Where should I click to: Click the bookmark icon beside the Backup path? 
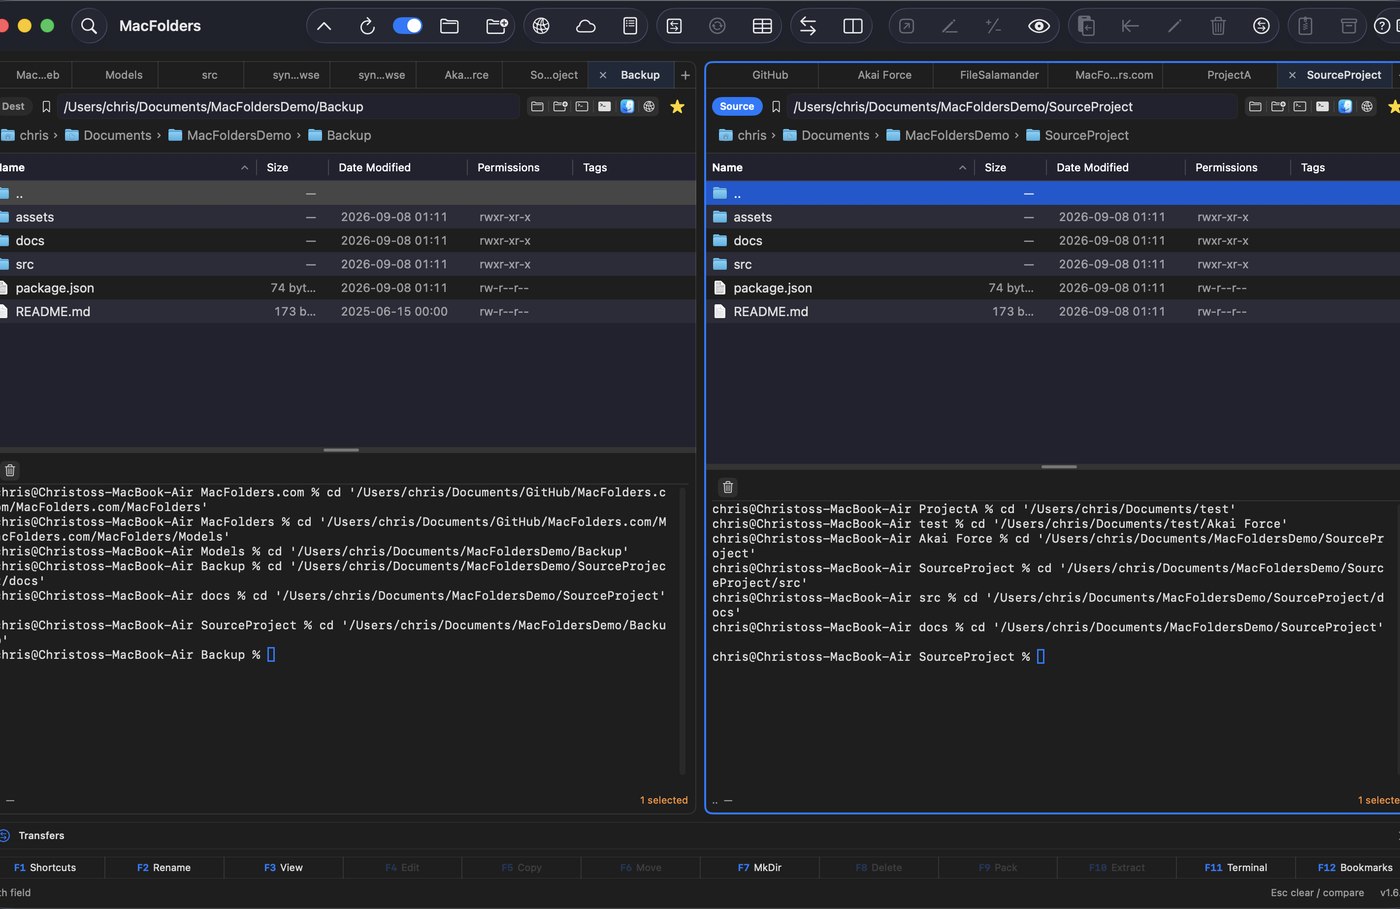click(x=46, y=106)
